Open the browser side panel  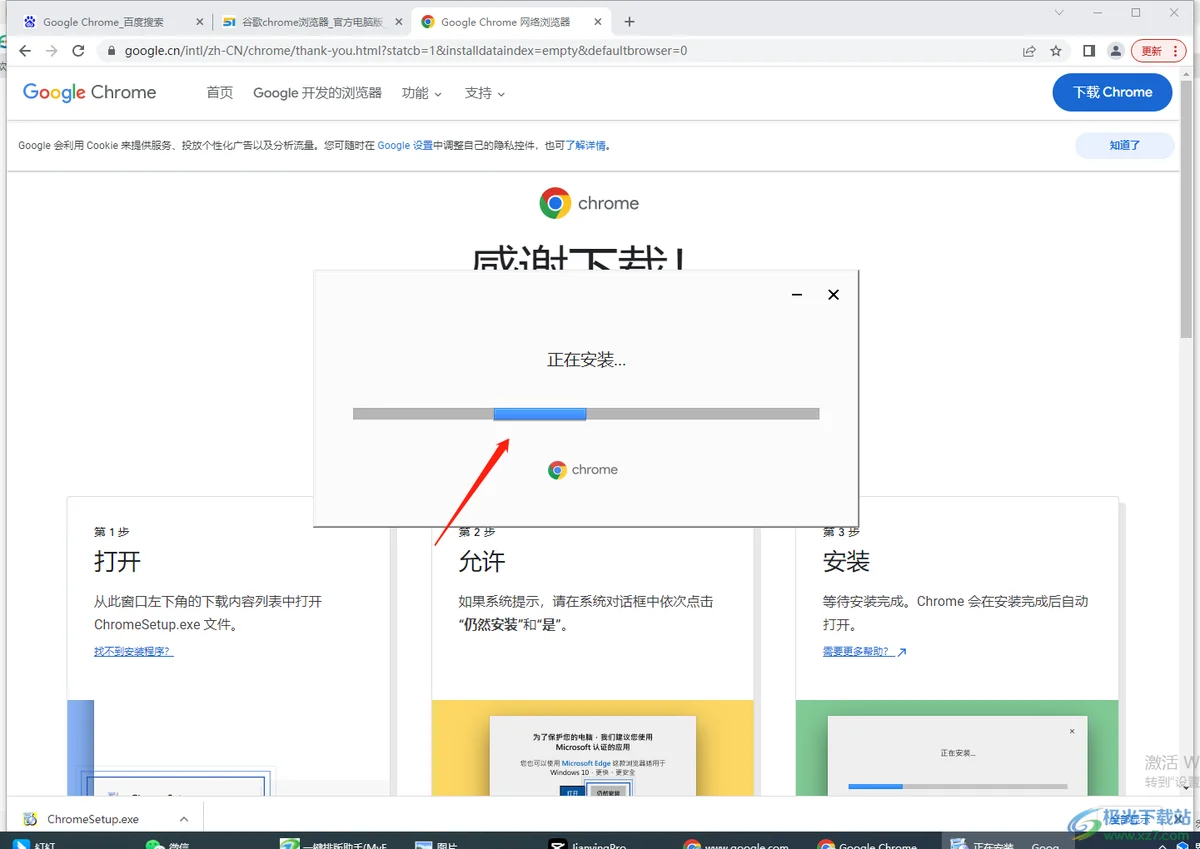(1089, 51)
